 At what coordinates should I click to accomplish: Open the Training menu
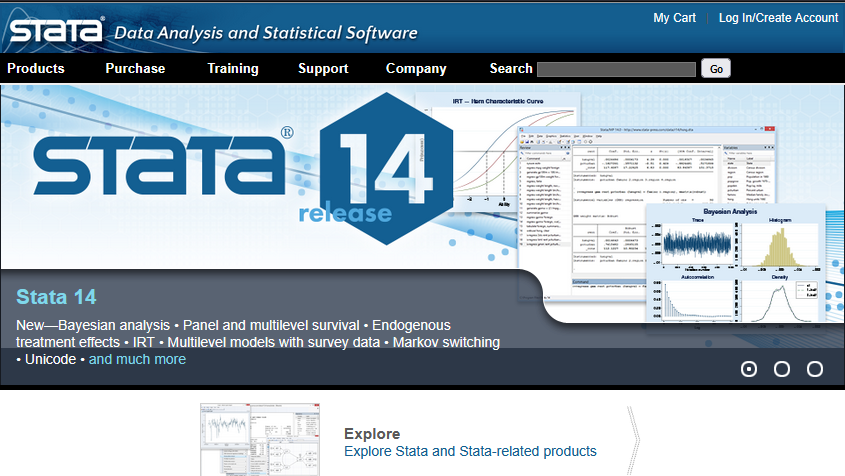pyautogui.click(x=233, y=68)
